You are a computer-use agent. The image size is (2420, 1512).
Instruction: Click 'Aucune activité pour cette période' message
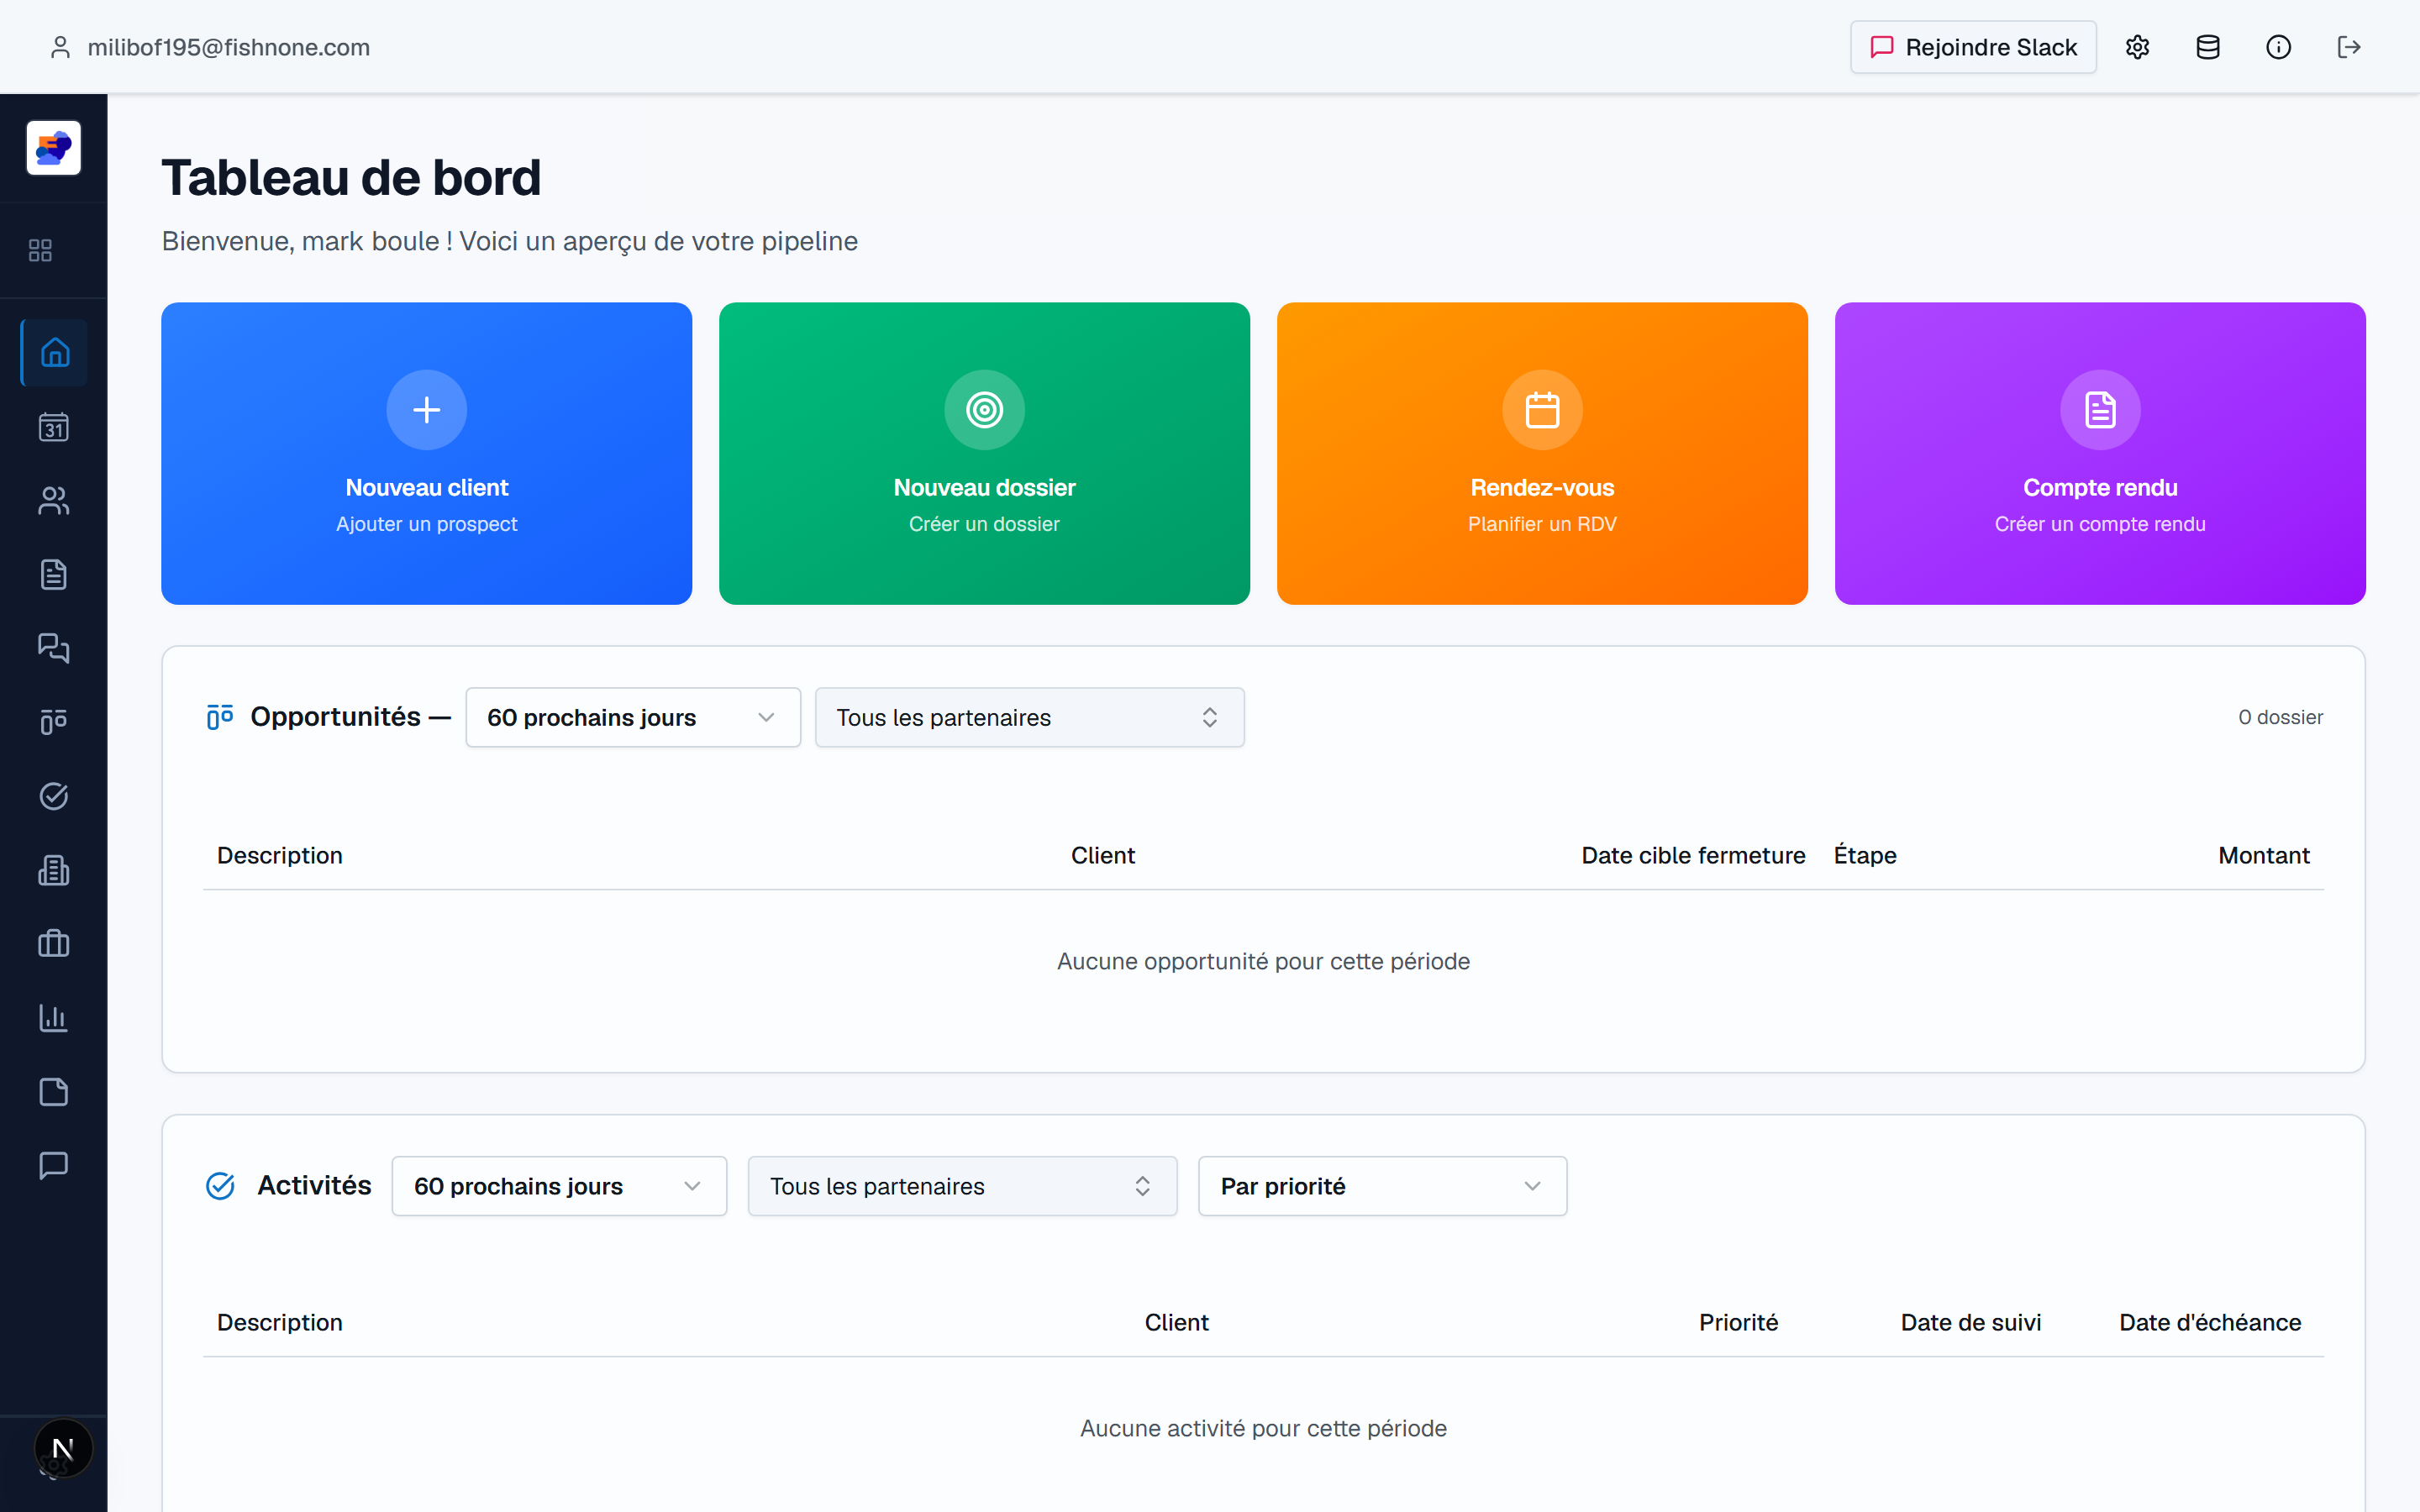pyautogui.click(x=1263, y=1429)
